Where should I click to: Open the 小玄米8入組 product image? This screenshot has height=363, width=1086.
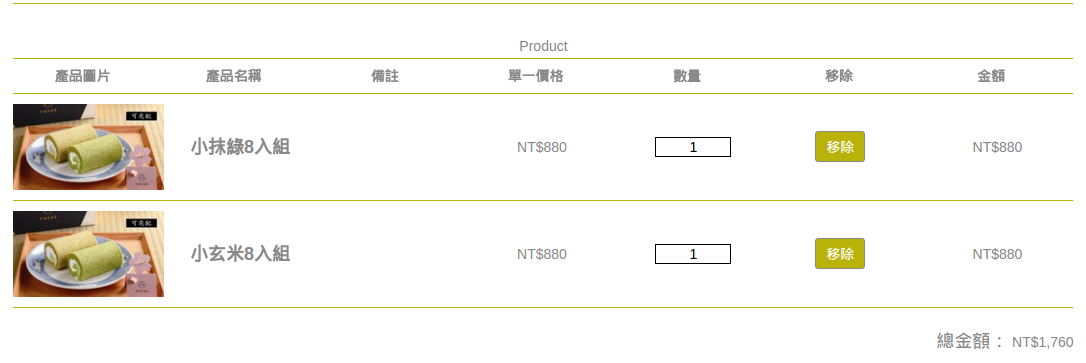(x=89, y=254)
